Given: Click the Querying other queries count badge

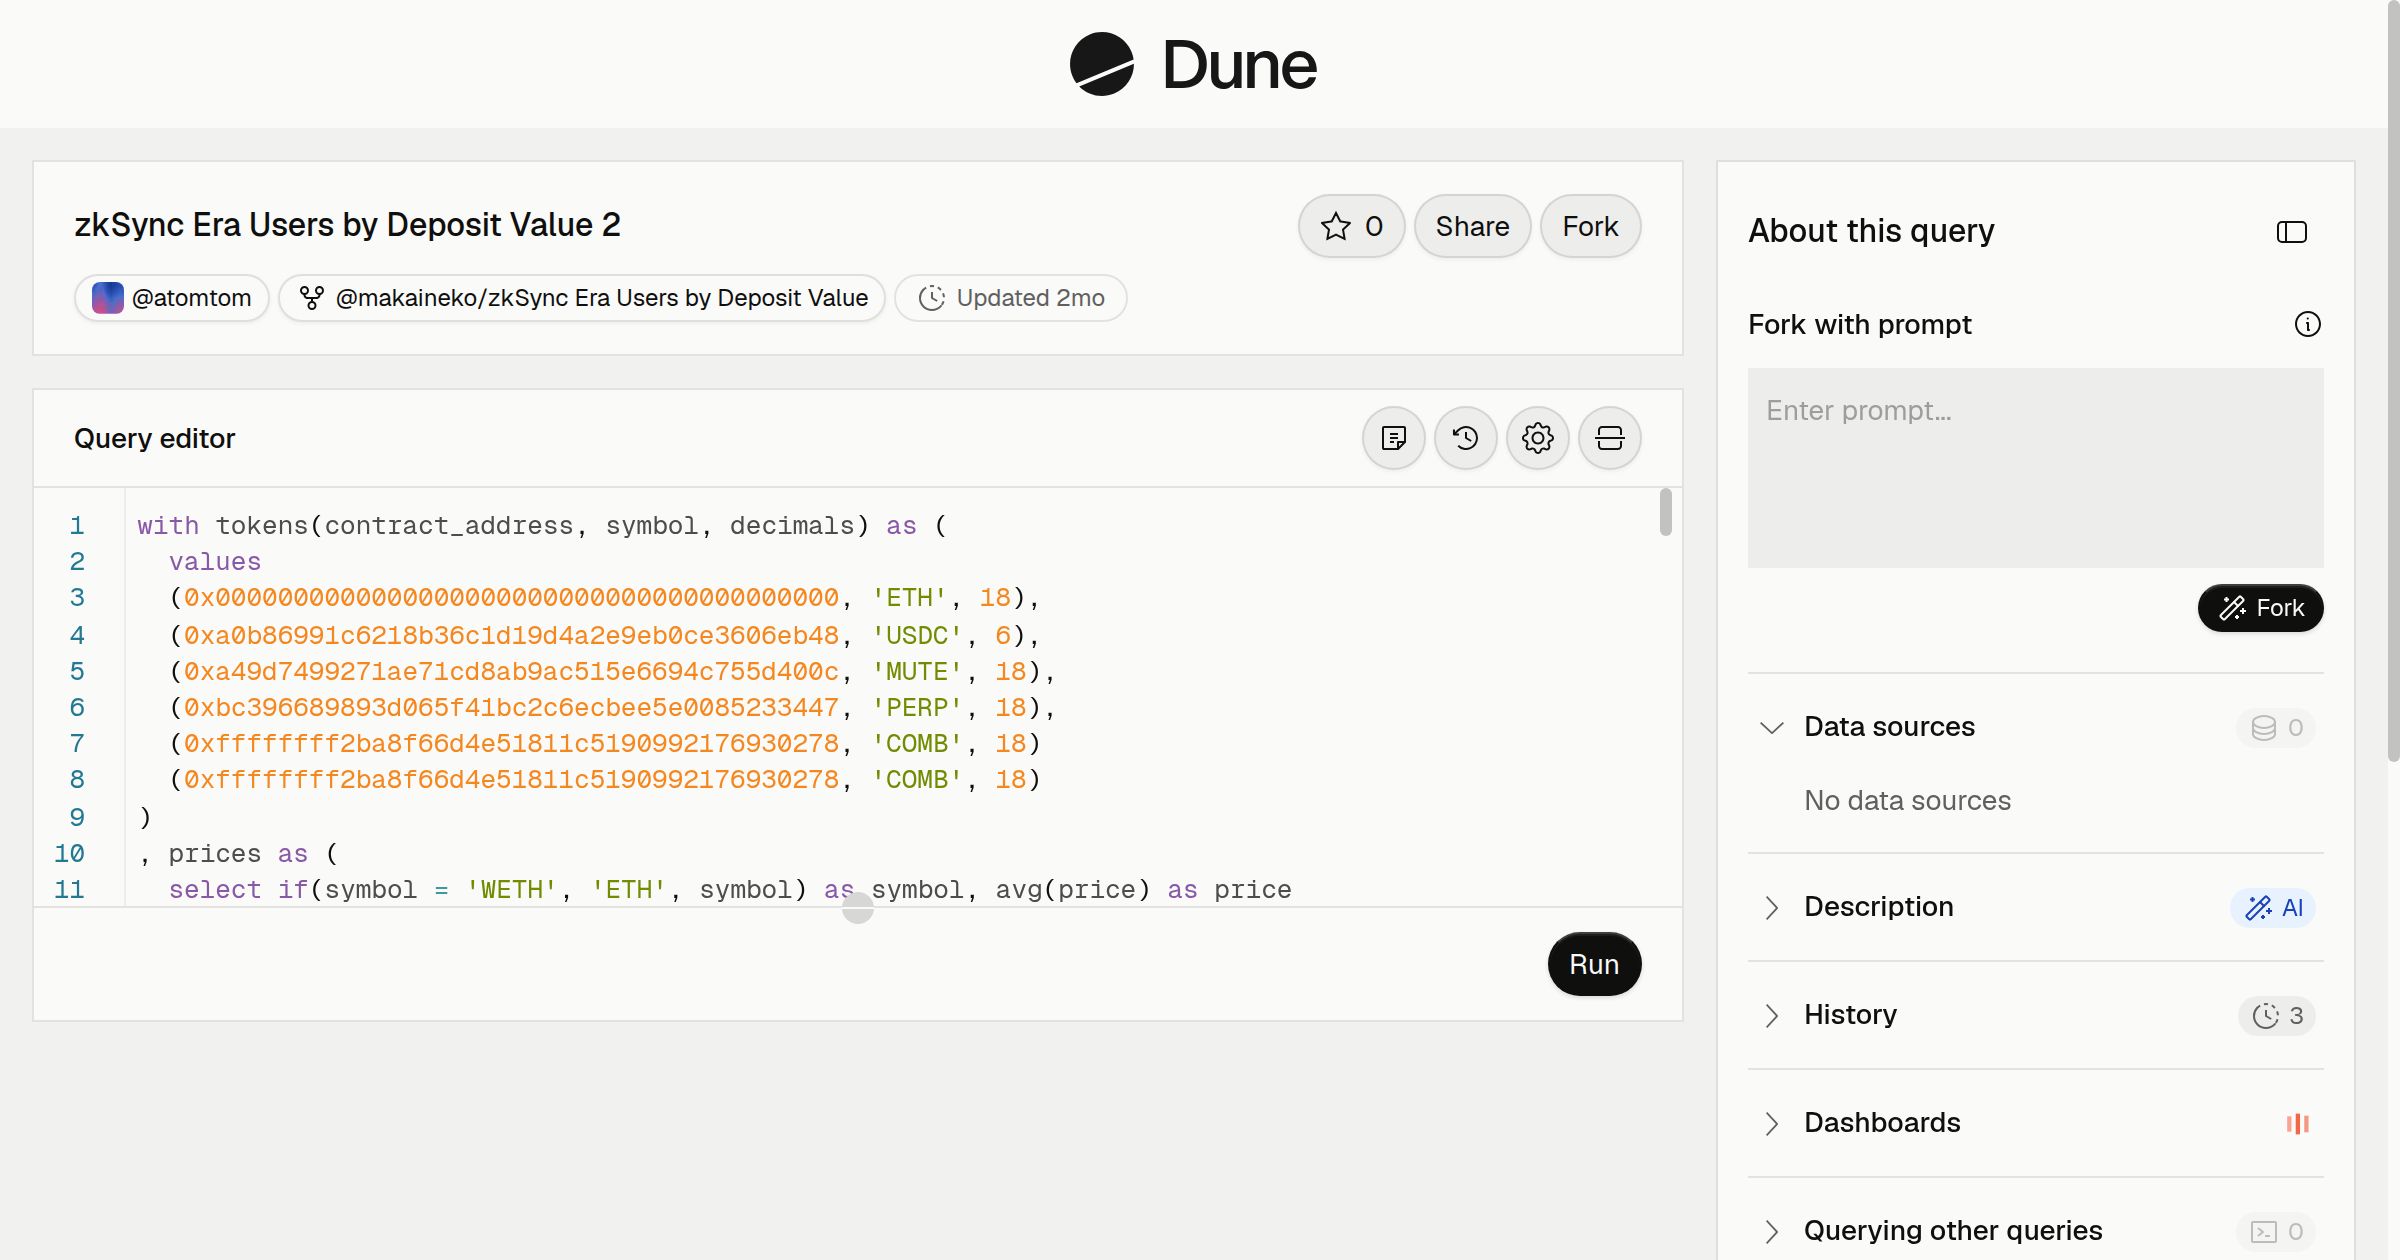Looking at the screenshot, I should (x=2277, y=1232).
